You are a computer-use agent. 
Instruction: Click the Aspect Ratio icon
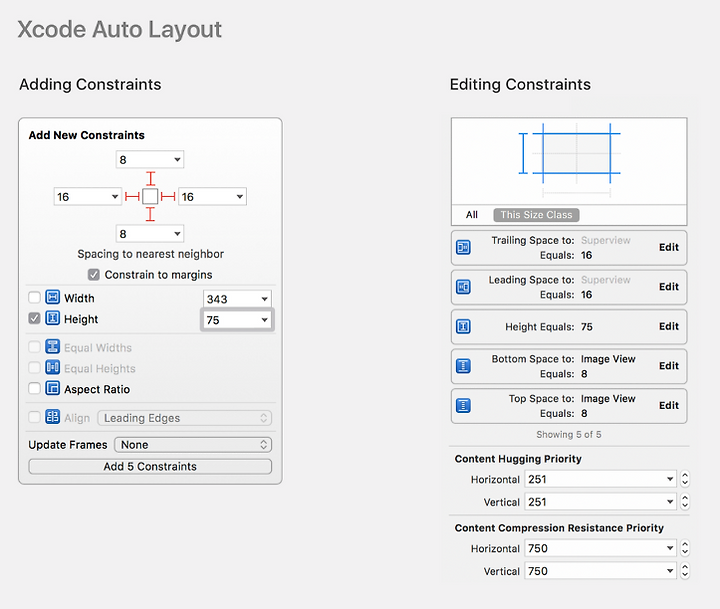pos(52,389)
